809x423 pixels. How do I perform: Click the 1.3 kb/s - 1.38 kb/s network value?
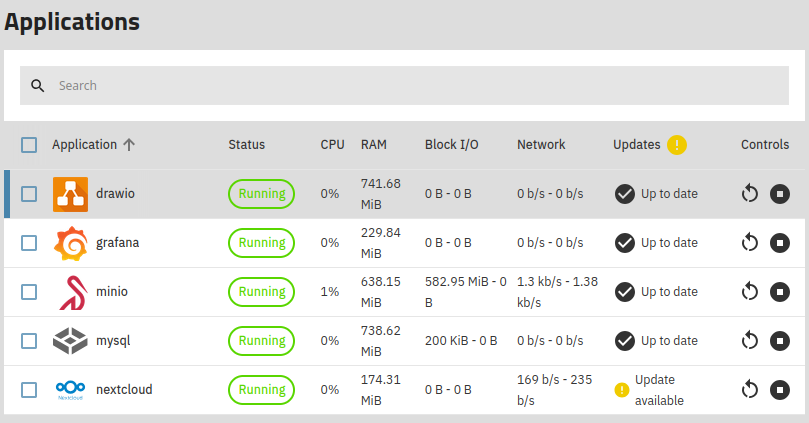point(558,292)
